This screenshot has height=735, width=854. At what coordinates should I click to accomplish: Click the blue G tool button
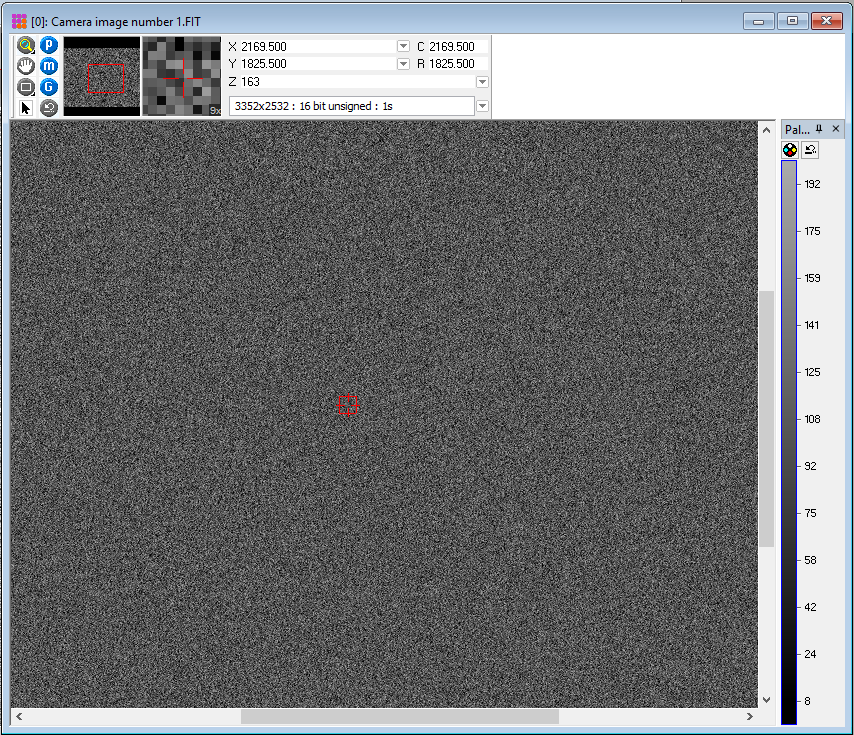(48, 86)
